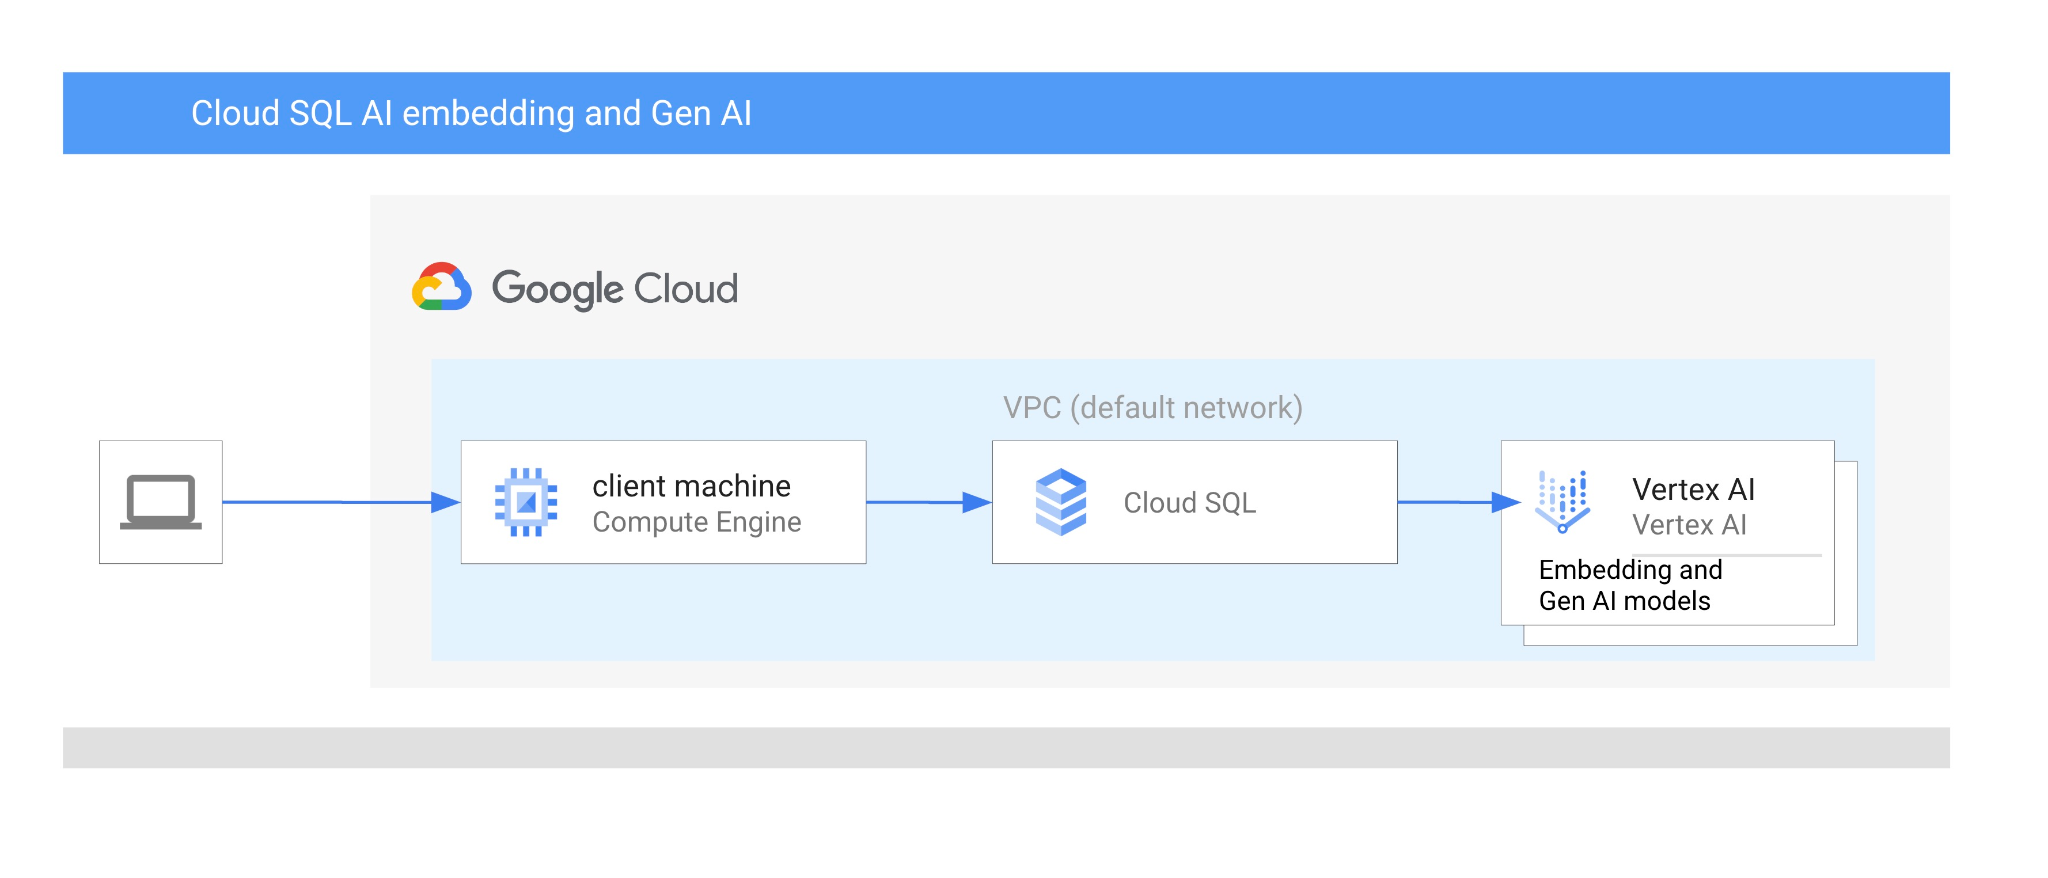Screen dimensions: 2048x878
Task: Click the divider line under Vertex AI subtitle
Action: point(1726,555)
